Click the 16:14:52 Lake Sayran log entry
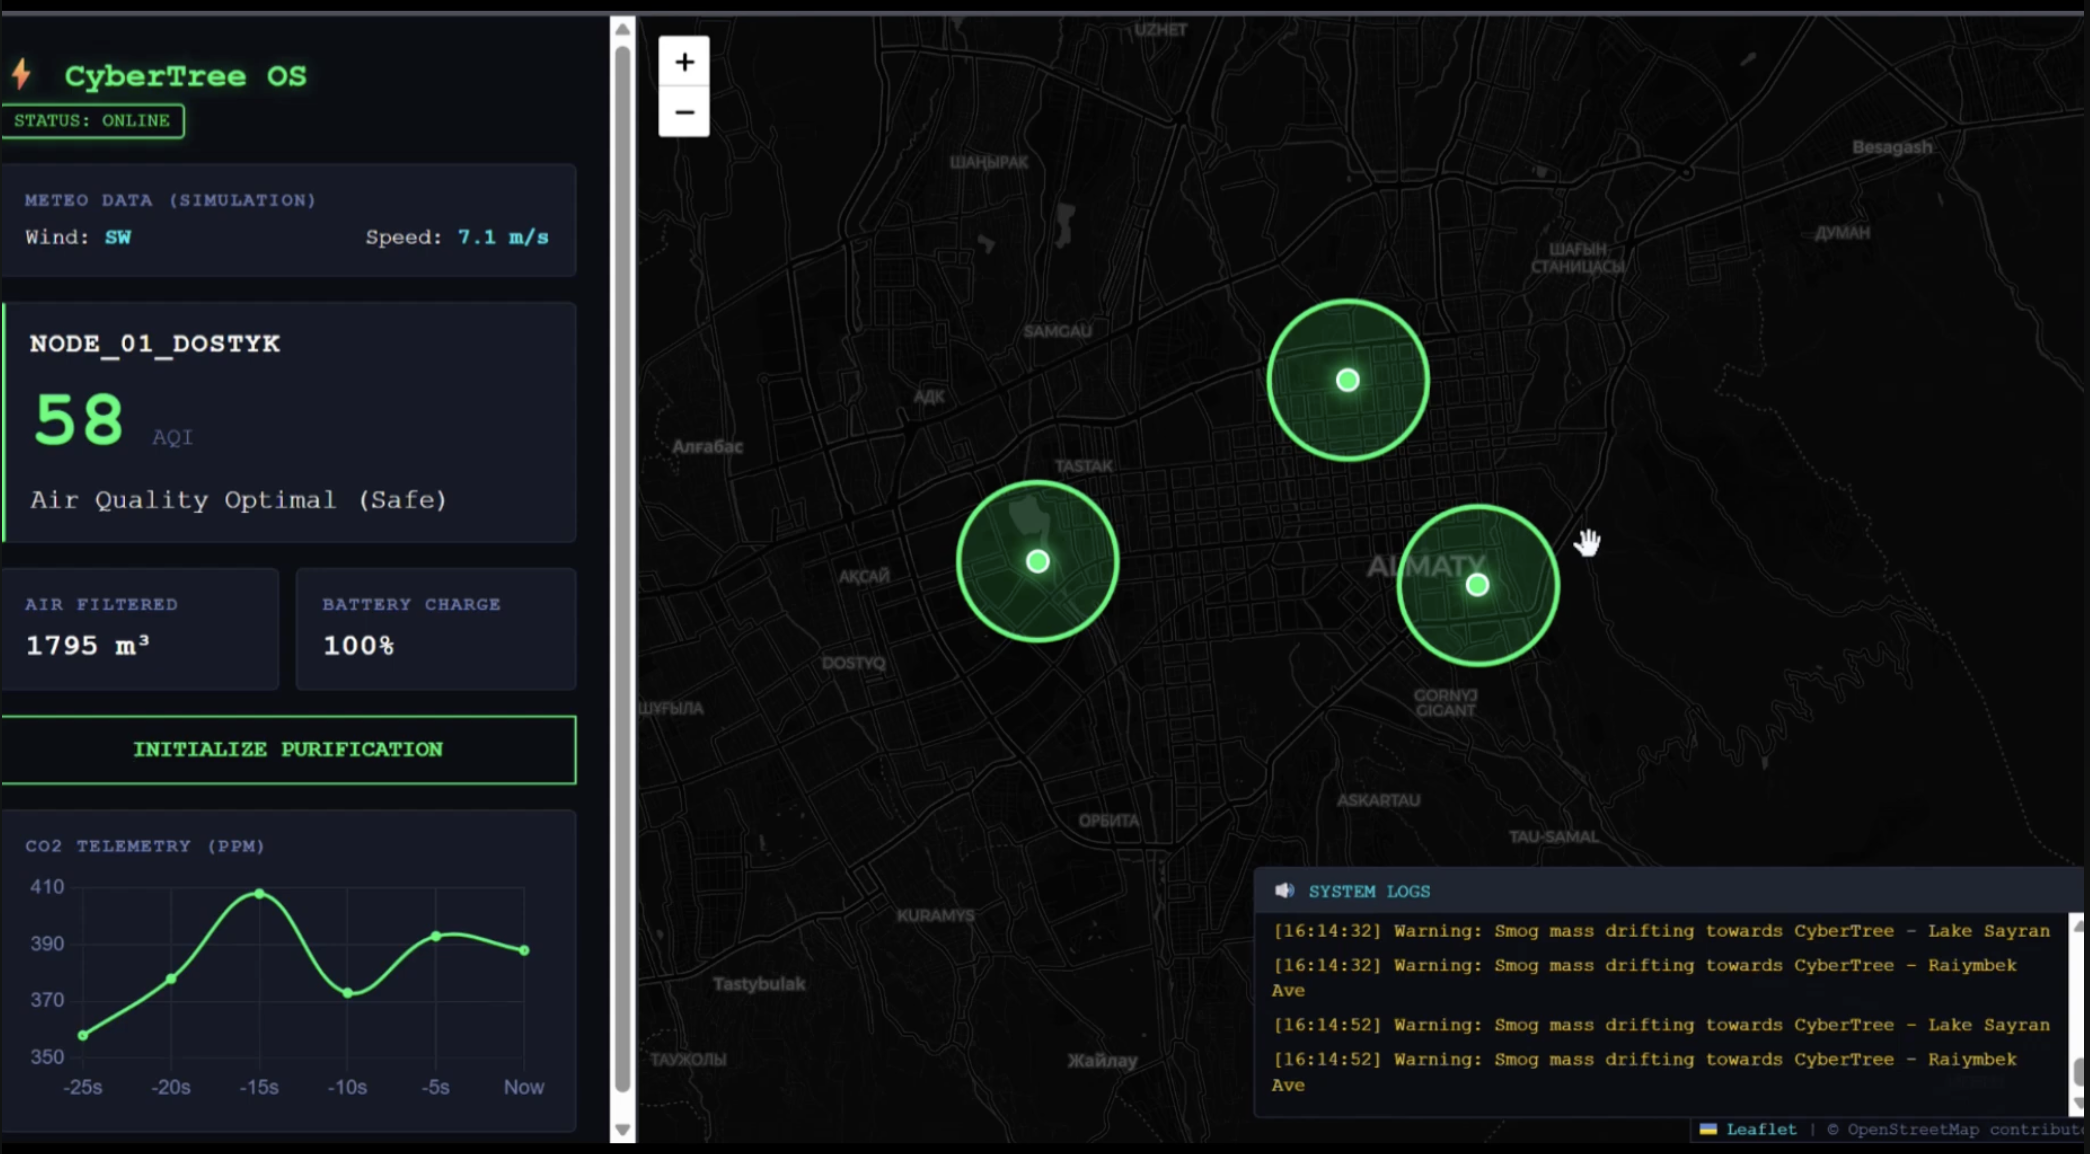2090x1154 pixels. pos(1661,1025)
